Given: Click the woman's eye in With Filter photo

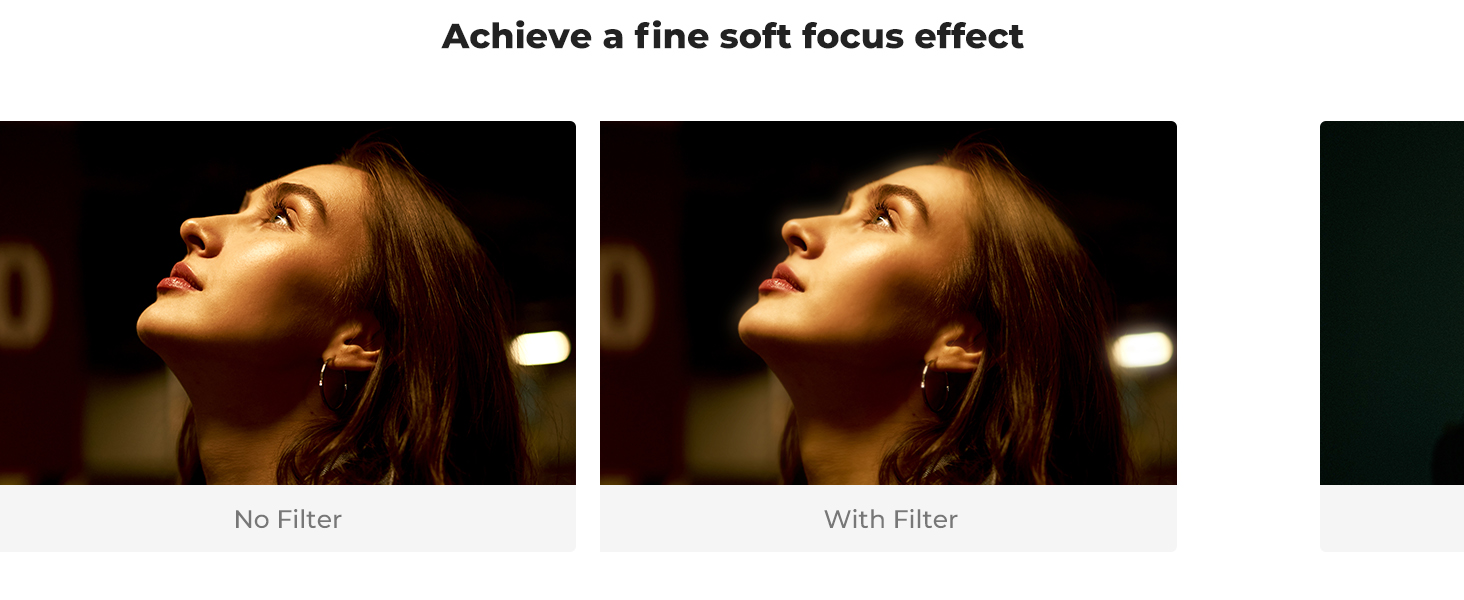Looking at the screenshot, I should click(882, 214).
